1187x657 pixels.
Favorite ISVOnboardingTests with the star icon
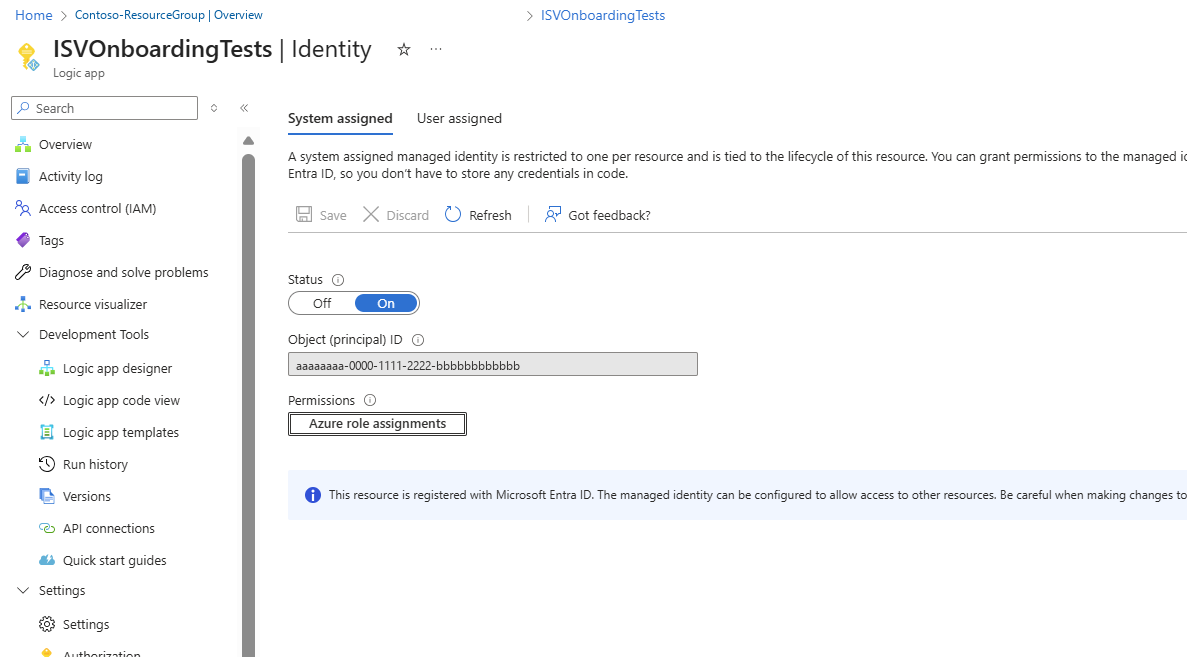pyautogui.click(x=403, y=49)
